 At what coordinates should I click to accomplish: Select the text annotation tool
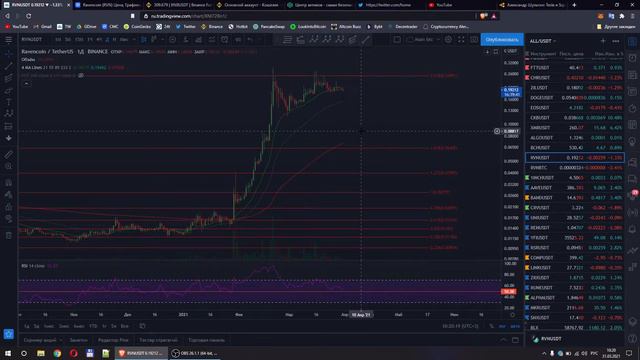tap(9, 102)
